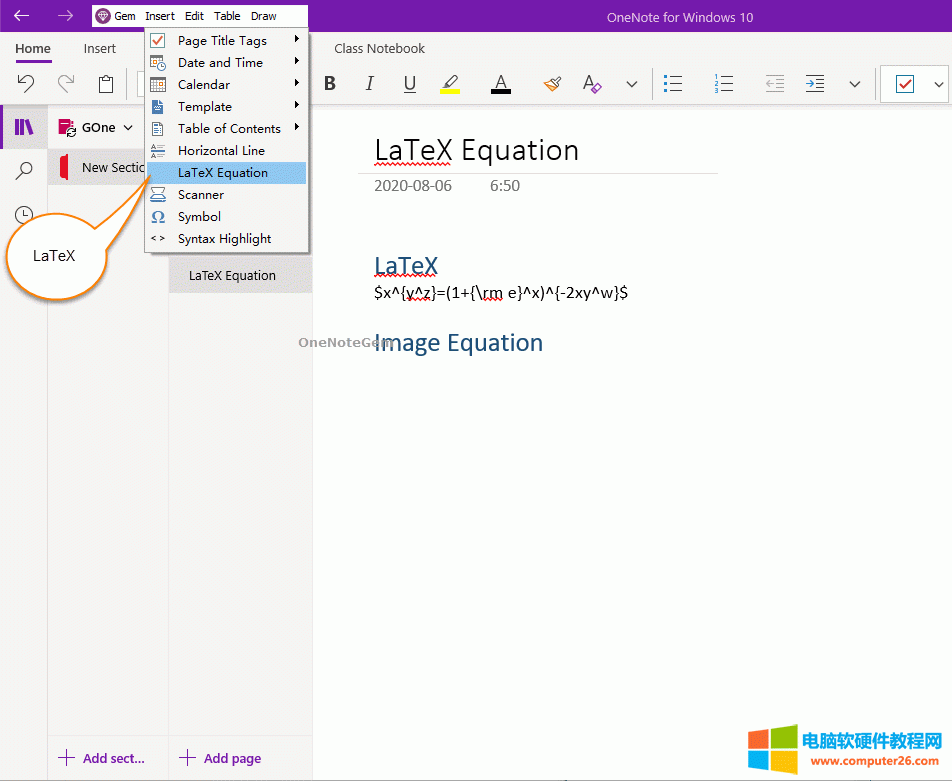Expand the GOne notebook dropdown
The image size is (952, 781).
point(128,128)
